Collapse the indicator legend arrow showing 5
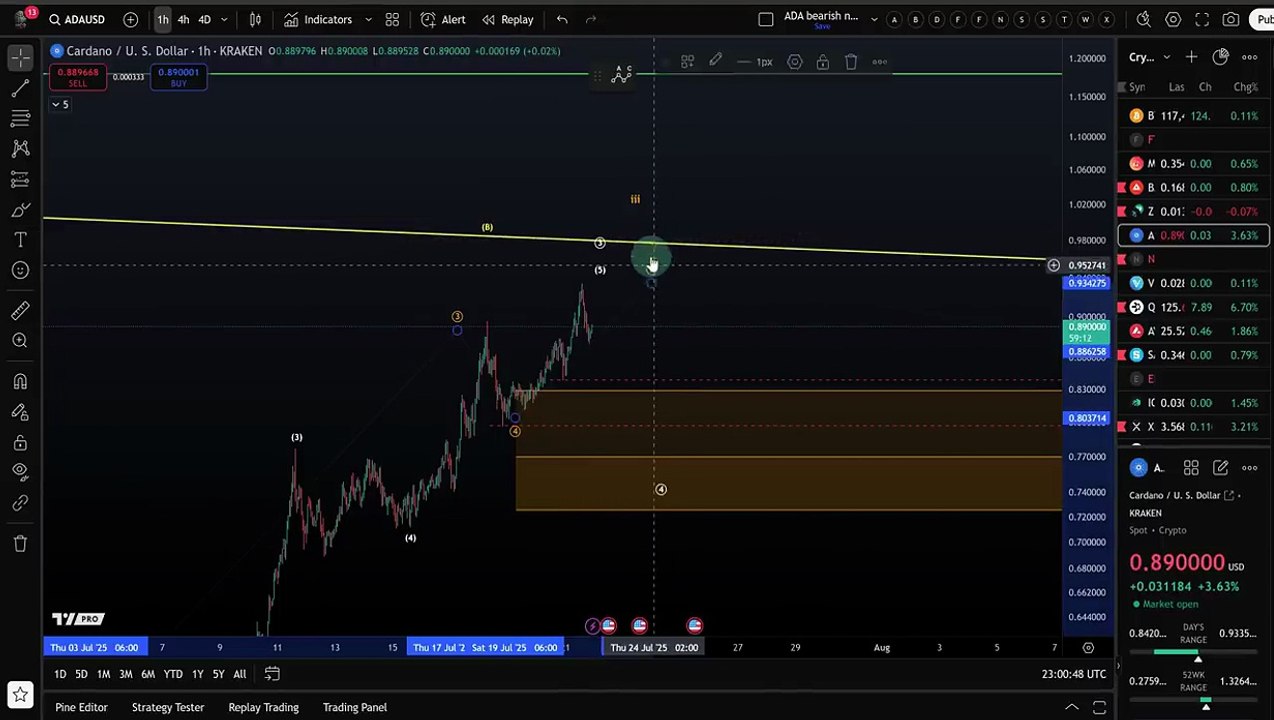The width and height of the screenshot is (1274, 720). pos(61,104)
